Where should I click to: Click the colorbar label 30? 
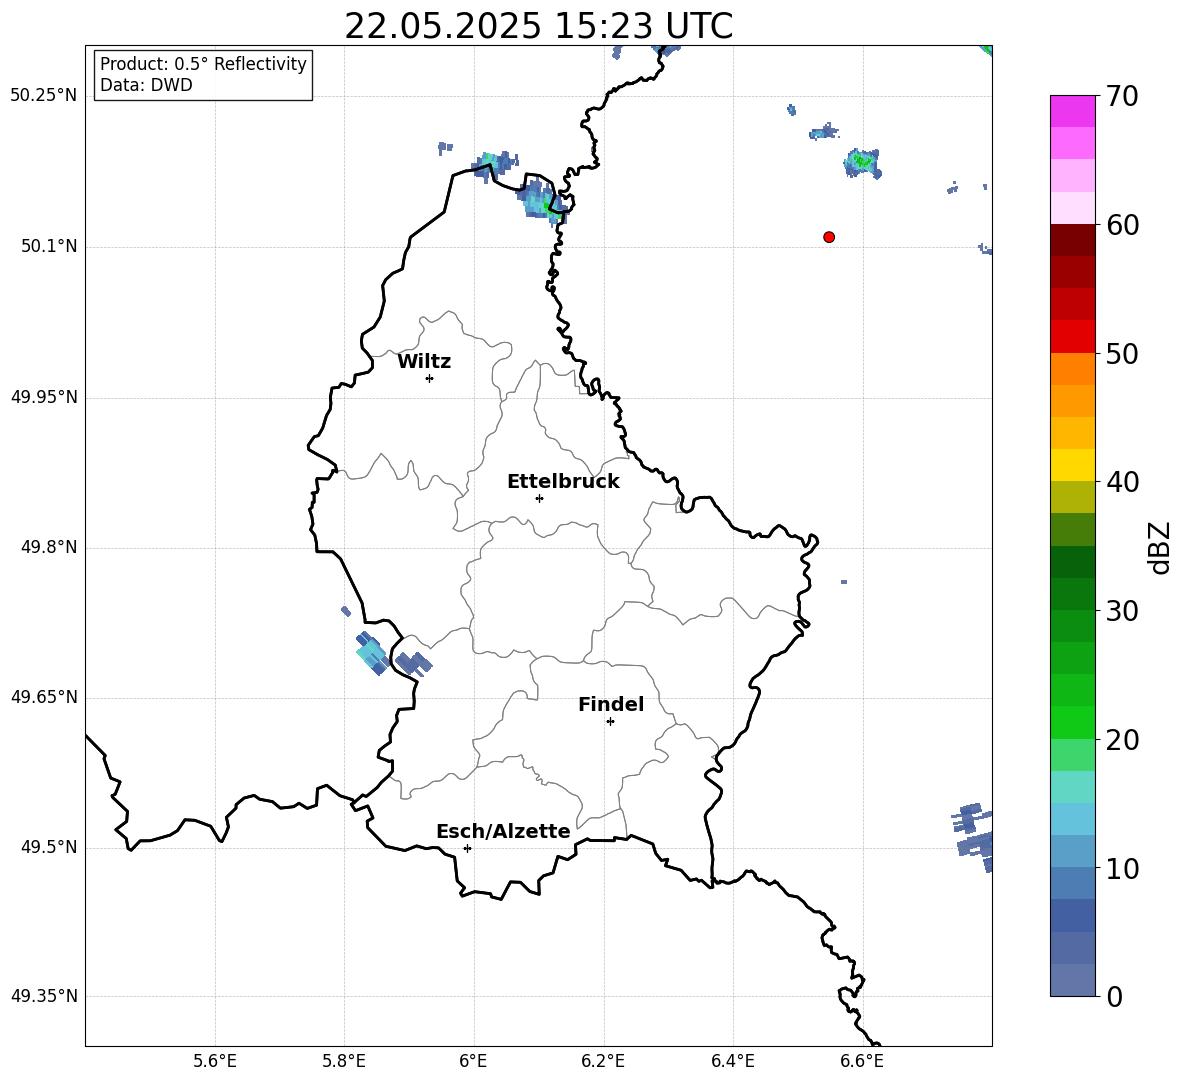1122,611
